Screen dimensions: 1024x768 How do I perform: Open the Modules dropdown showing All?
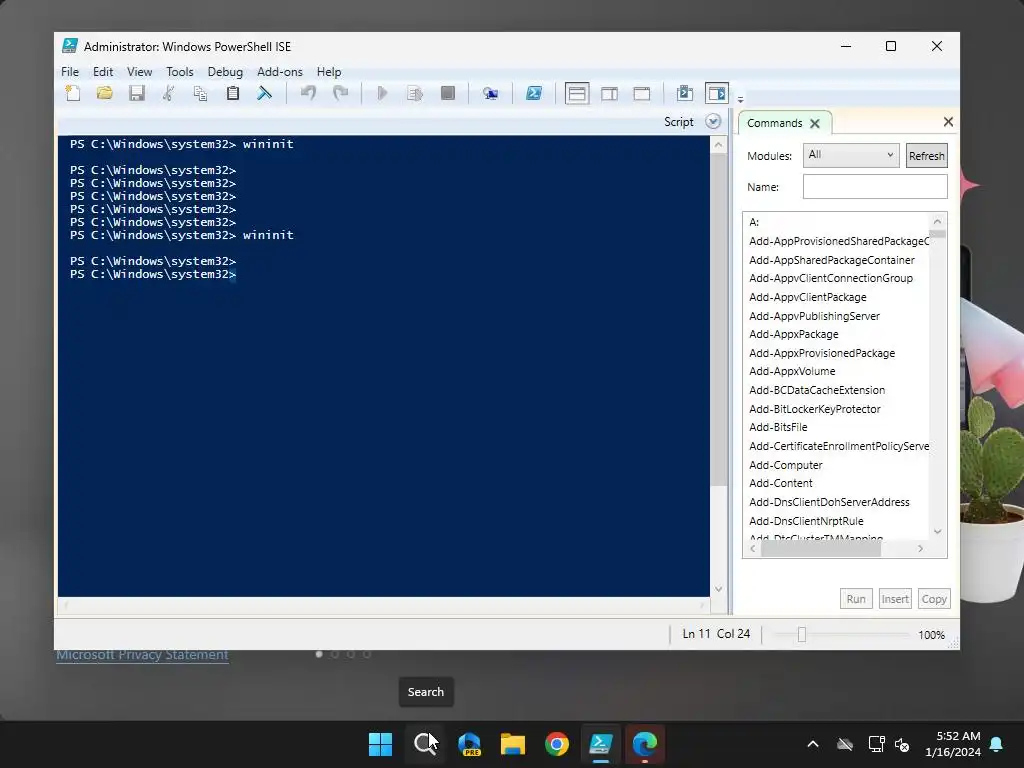(850, 155)
